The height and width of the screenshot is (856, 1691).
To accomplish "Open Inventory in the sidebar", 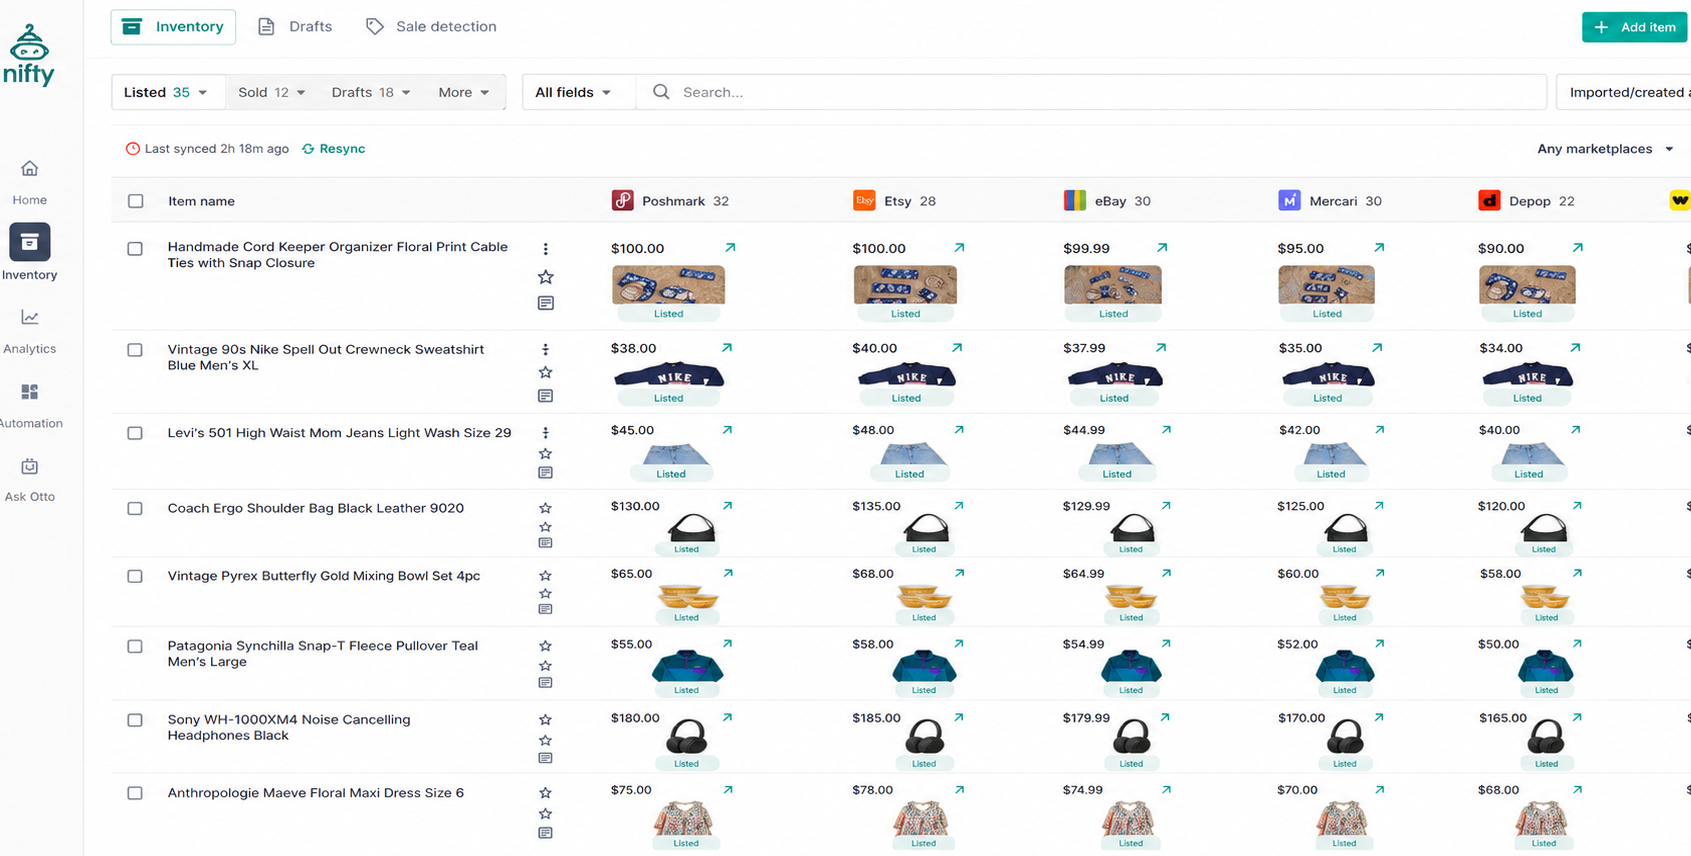I will tap(30, 252).
